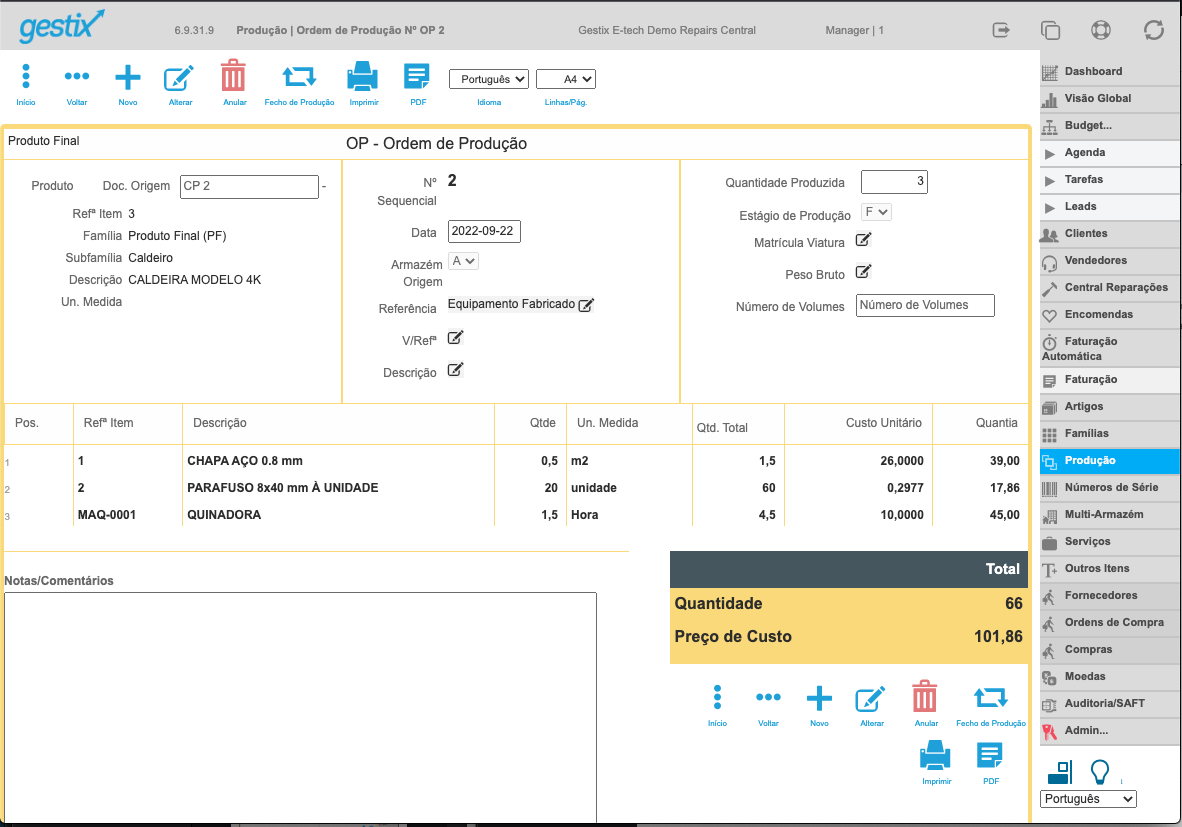Click the bottom Início icon
Image resolution: width=1182 pixels, height=827 pixels.
[x=717, y=698]
